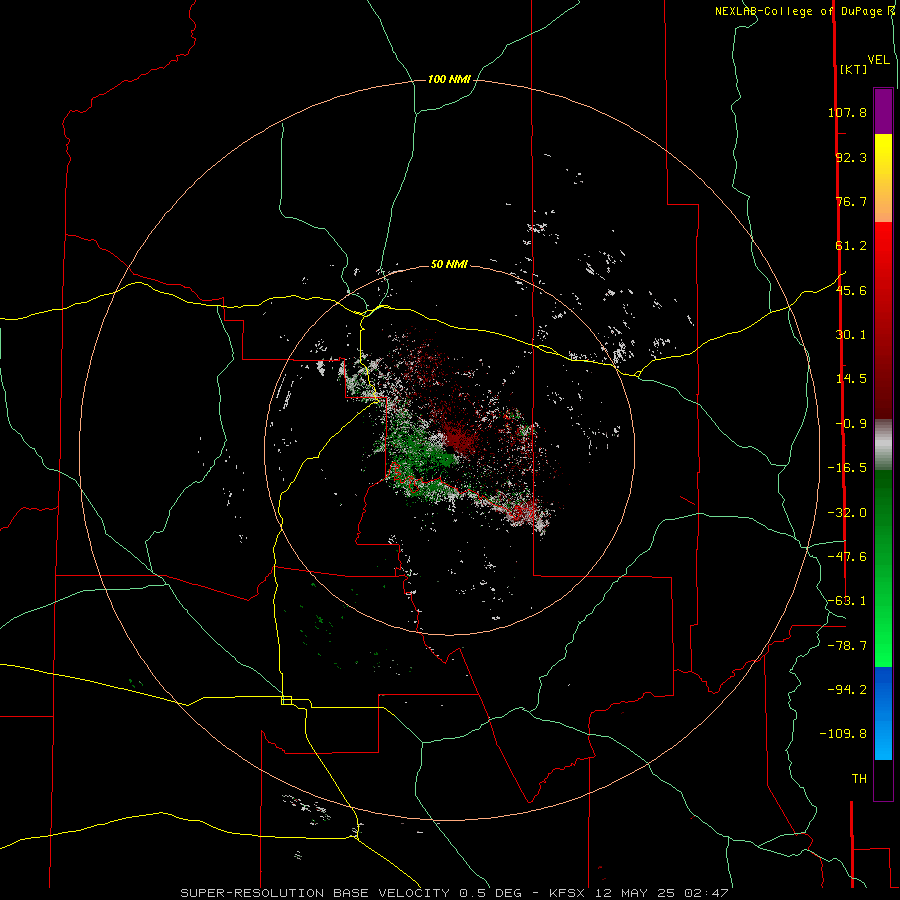Screen dimensions: 900x900
Task: Click the small yellow square highway junction marker
Action: coord(286,700)
